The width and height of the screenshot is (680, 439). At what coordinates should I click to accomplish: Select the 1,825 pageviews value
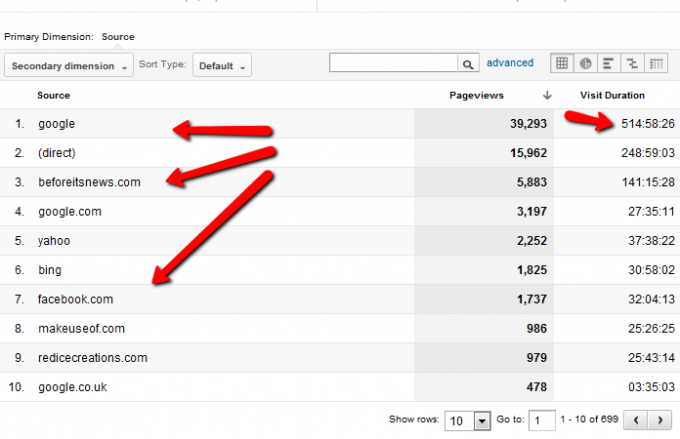(532, 270)
